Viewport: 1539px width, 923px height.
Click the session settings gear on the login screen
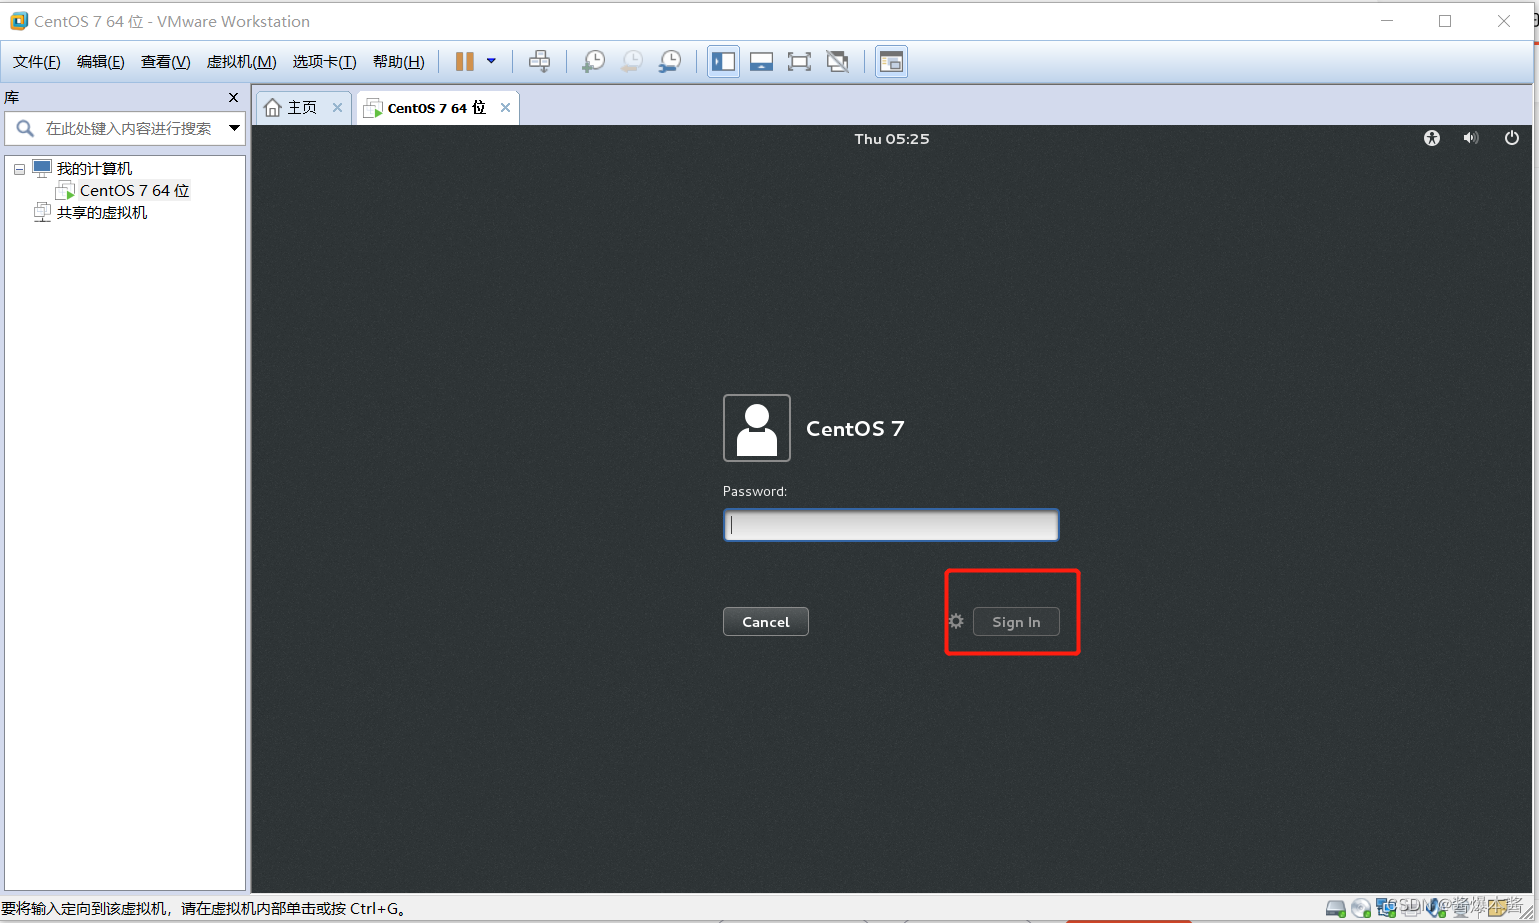(x=955, y=621)
